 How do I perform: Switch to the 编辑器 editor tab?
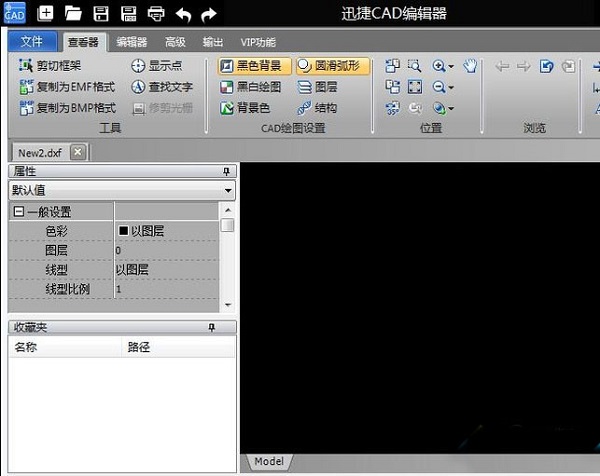[x=132, y=42]
